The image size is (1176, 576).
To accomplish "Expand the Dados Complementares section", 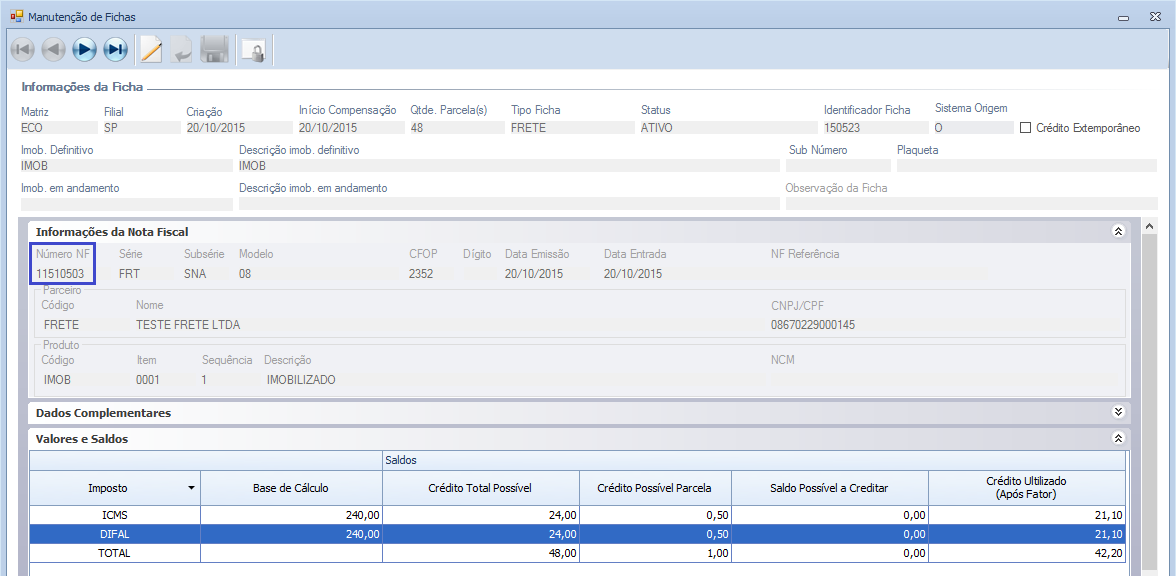I will (1118, 412).
